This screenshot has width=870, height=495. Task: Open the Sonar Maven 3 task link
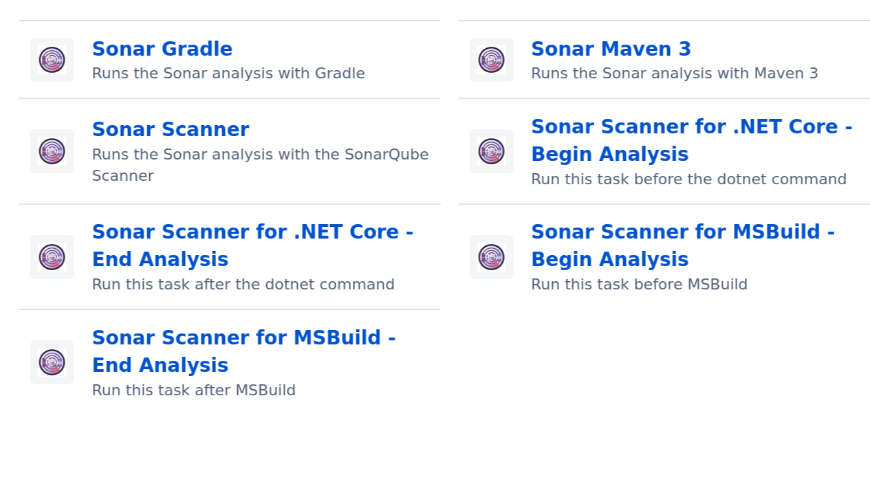611,49
